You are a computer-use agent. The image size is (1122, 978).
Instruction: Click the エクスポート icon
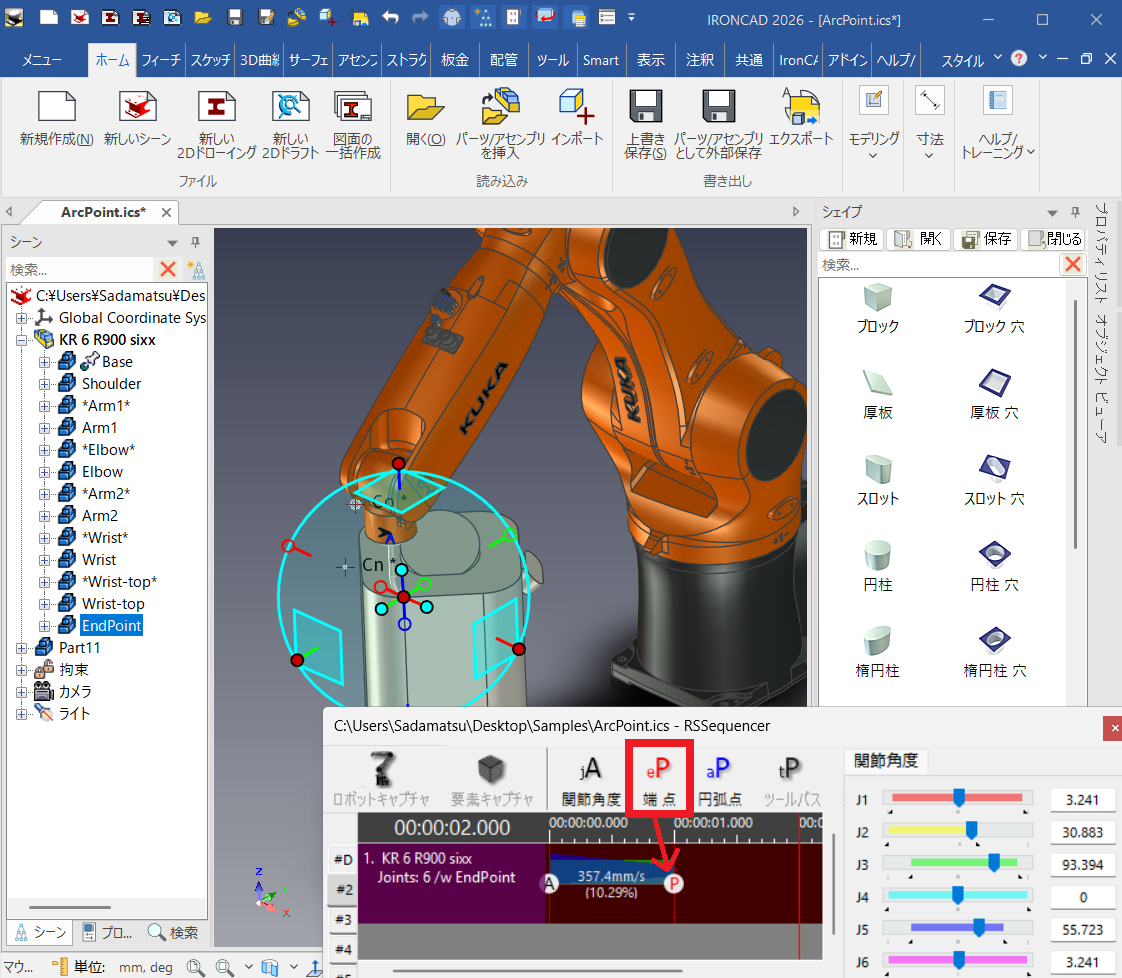click(x=801, y=119)
